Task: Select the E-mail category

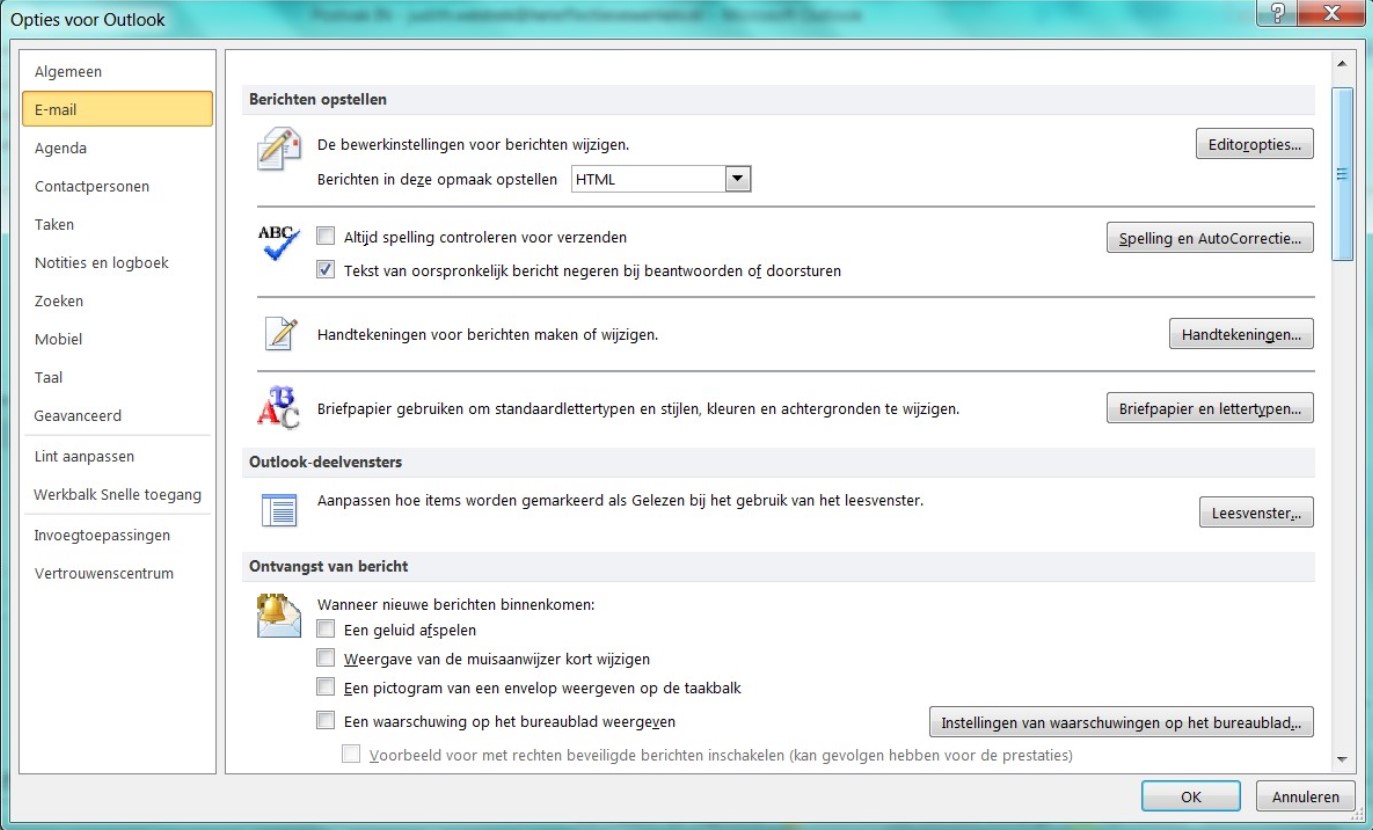Action: click(x=118, y=110)
